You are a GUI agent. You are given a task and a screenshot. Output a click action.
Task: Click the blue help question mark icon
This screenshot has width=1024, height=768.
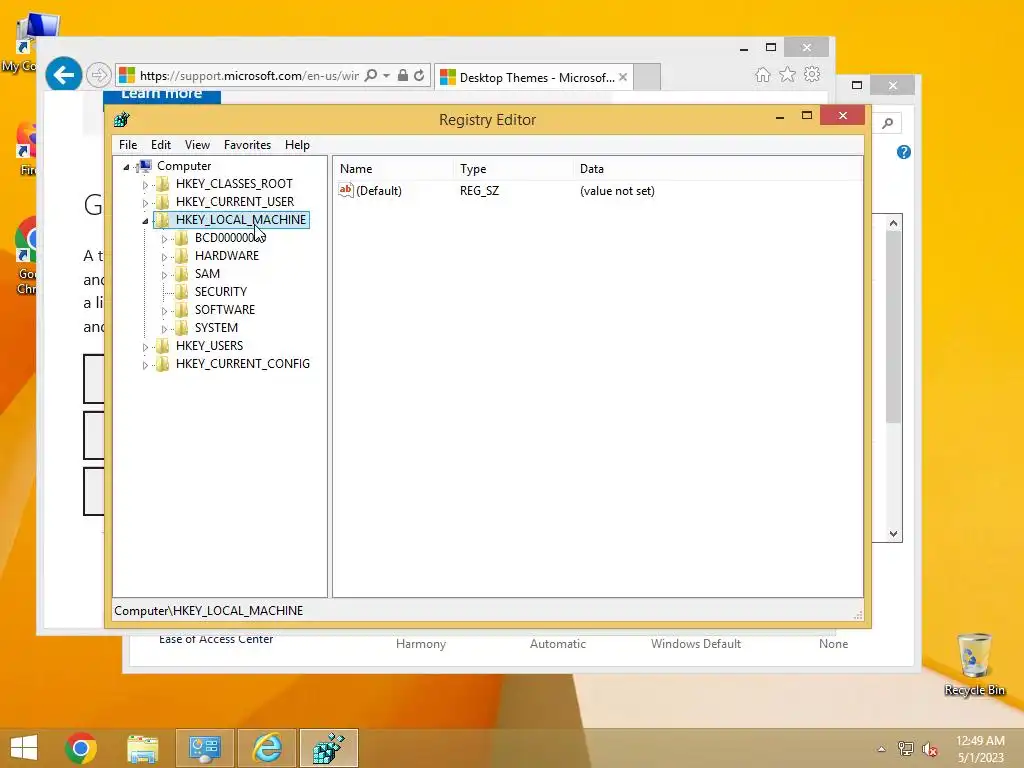[x=904, y=152]
